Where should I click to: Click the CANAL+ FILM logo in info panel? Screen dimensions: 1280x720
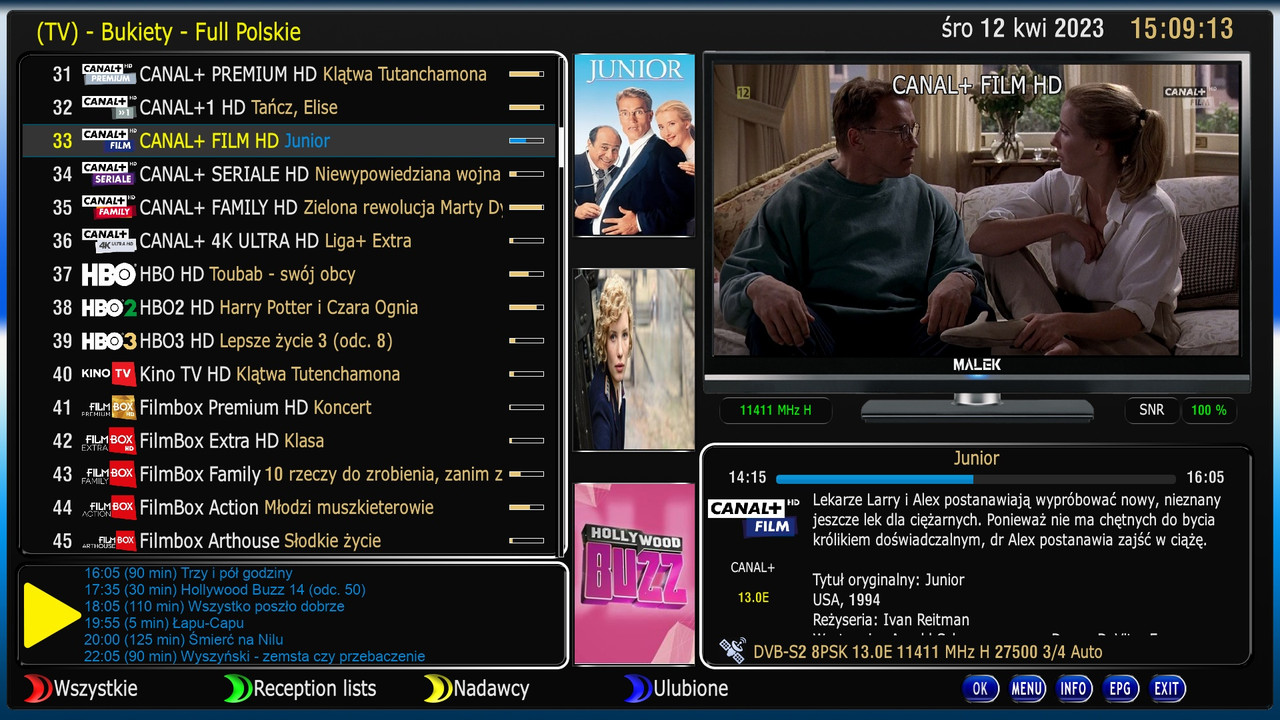752,517
